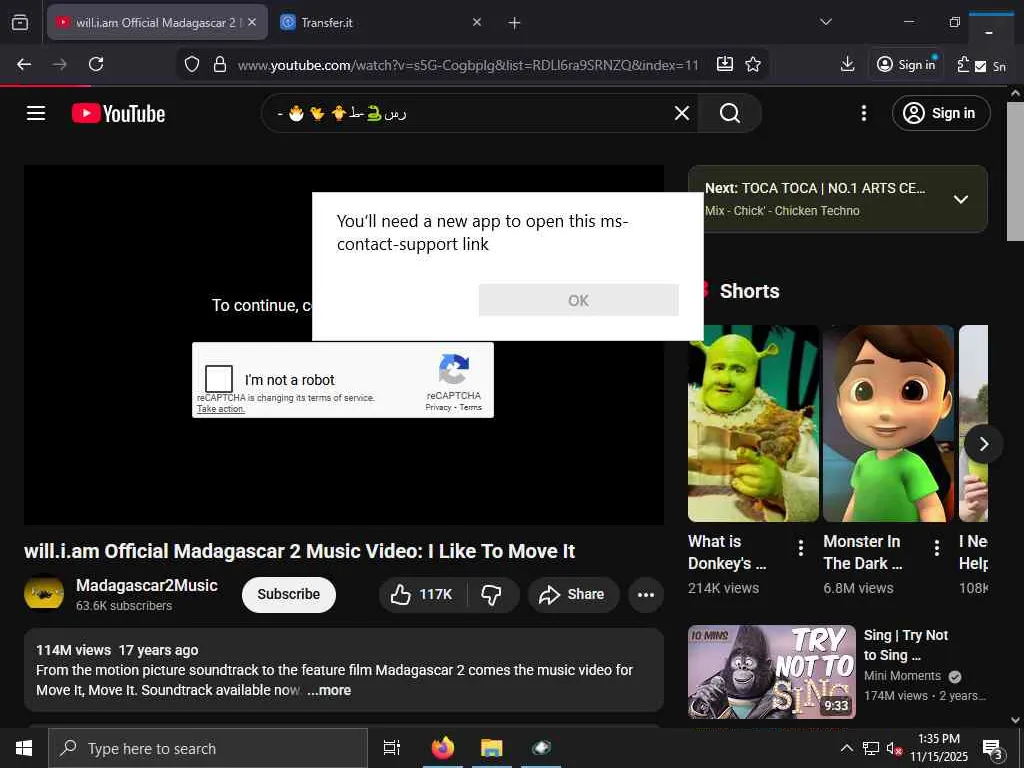
Task: Bookmark this page with star icon
Action: [753, 64]
